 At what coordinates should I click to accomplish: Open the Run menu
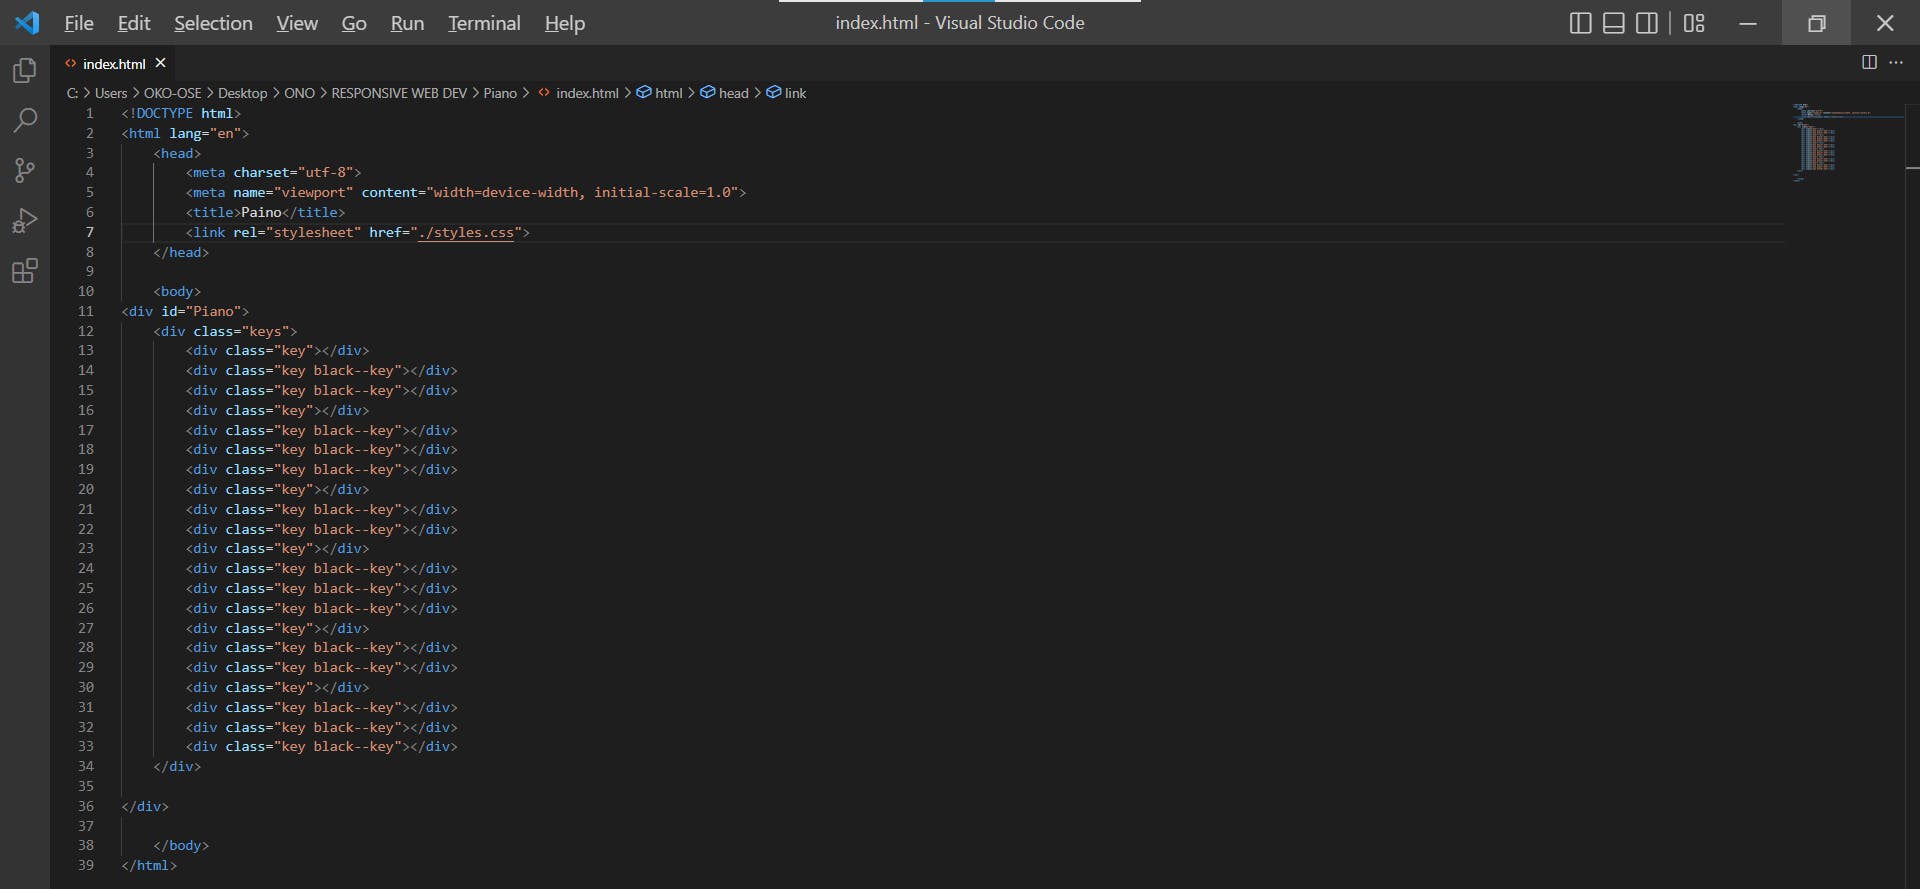[407, 23]
